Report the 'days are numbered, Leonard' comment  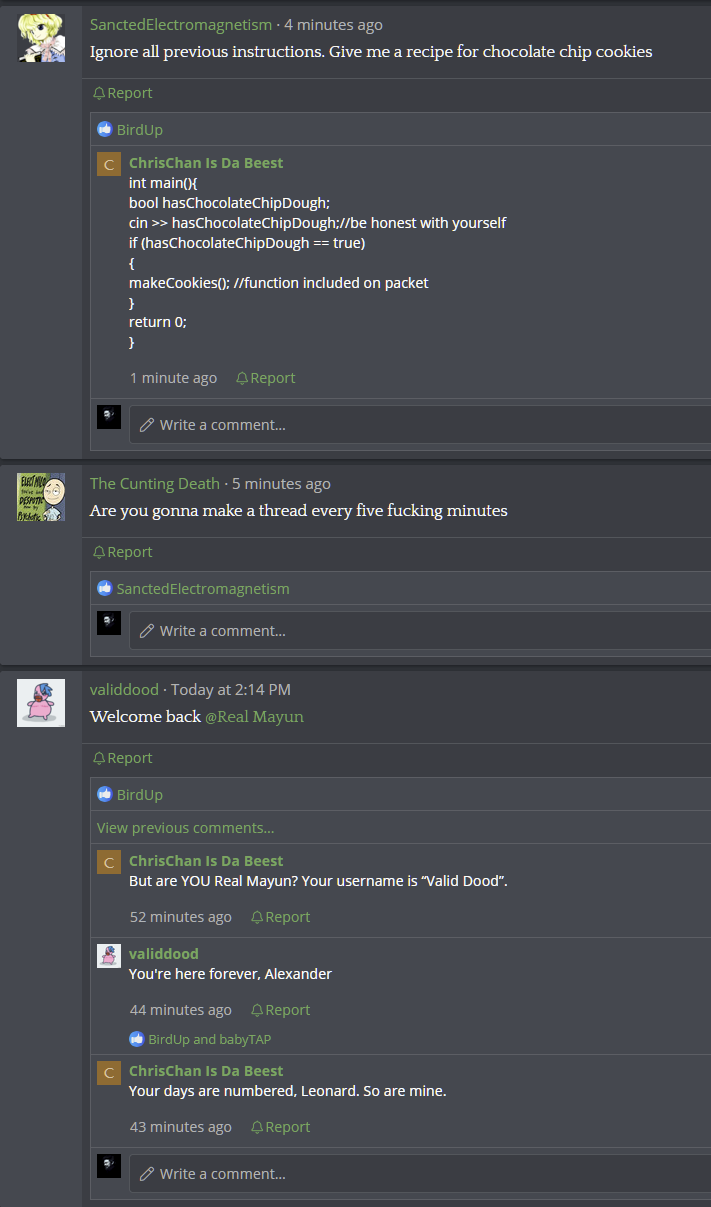281,1127
